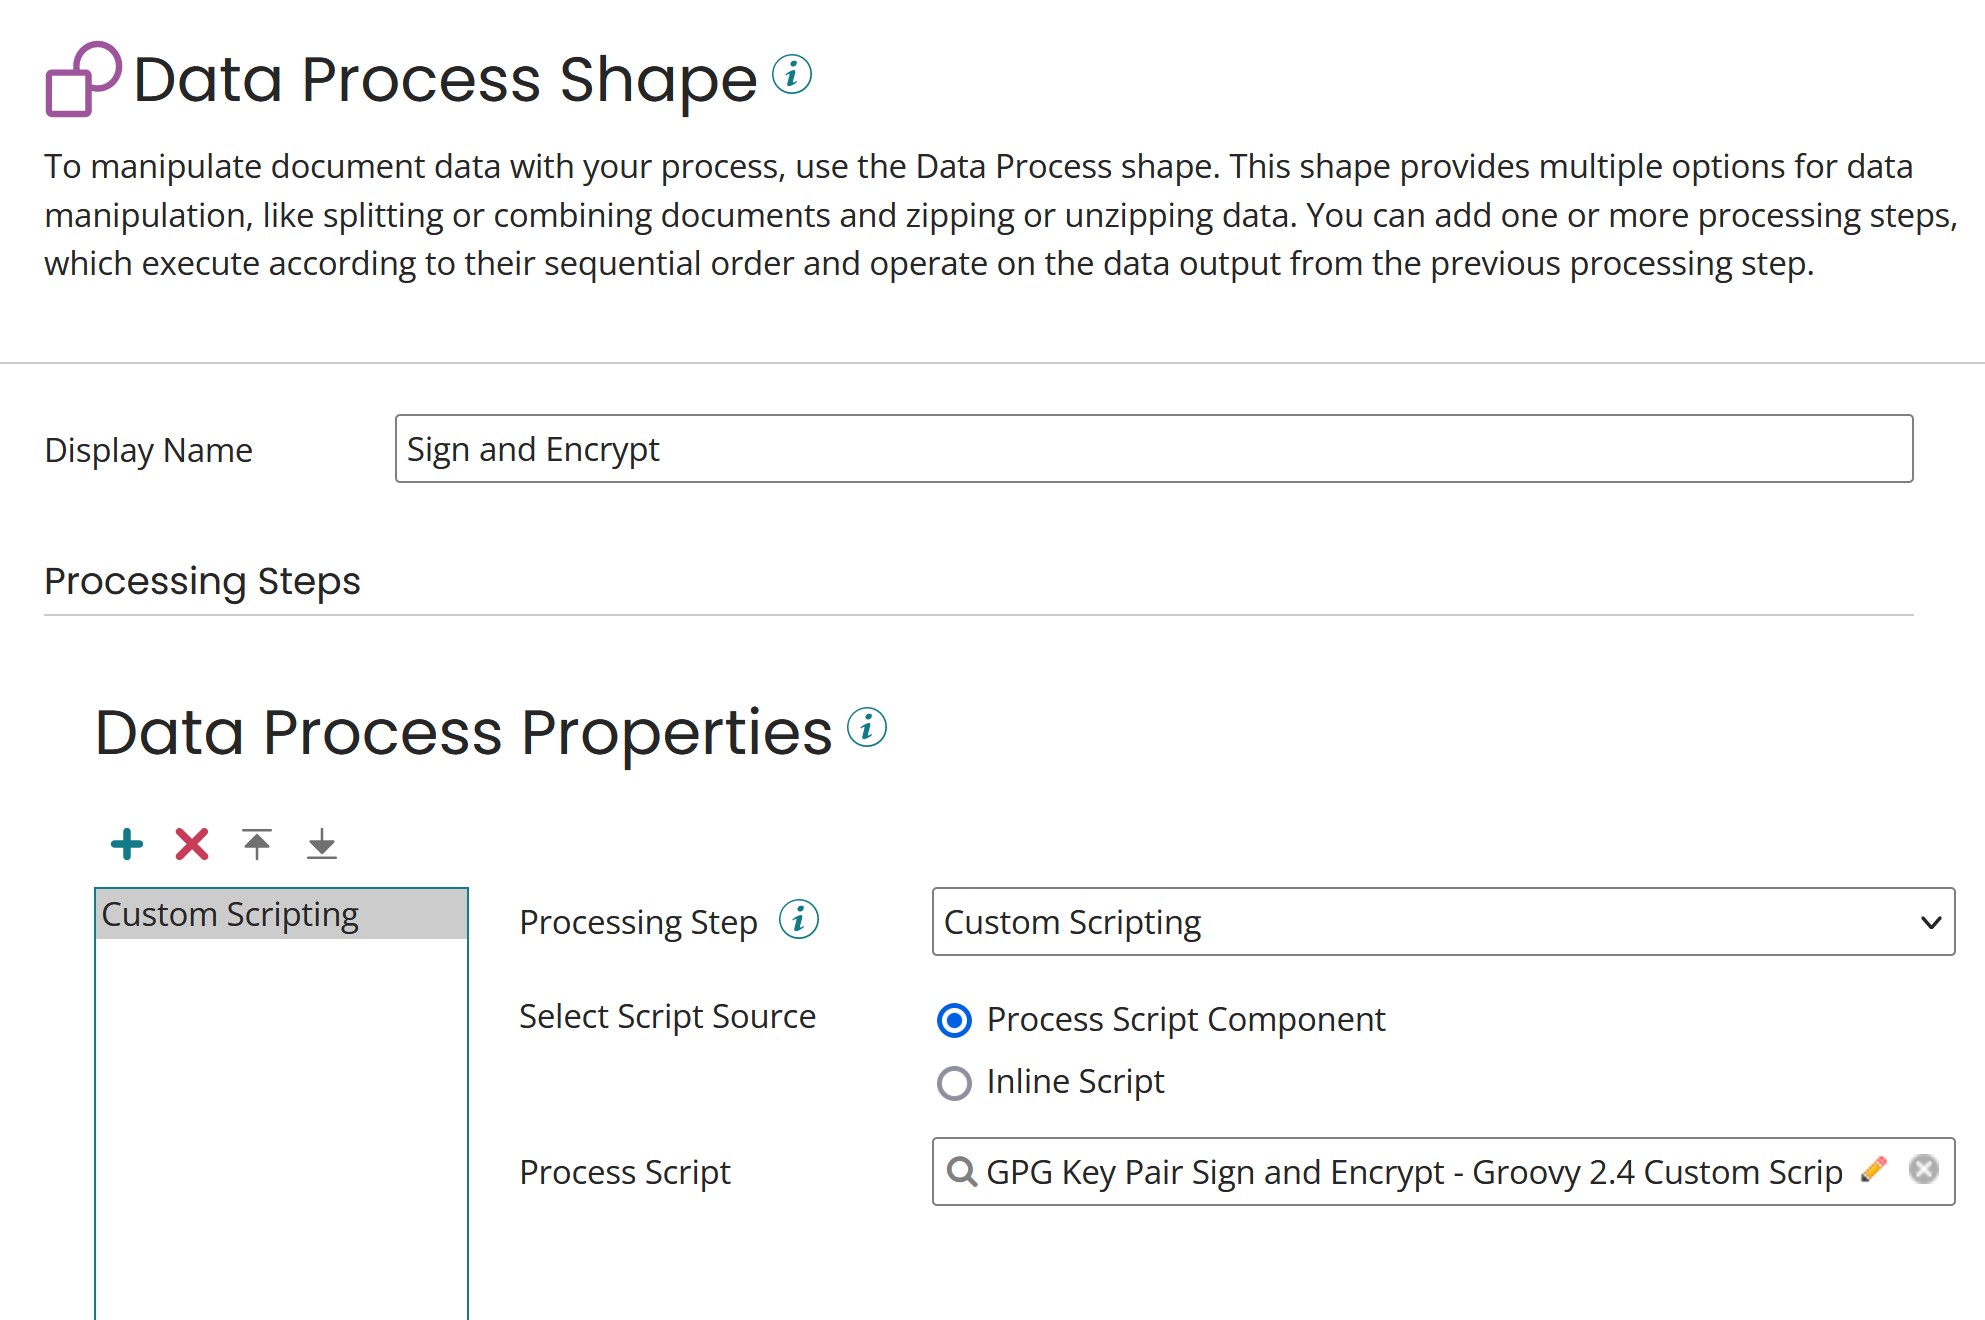Add a new processing step
Viewport: 1985px width, 1320px height.
coord(126,843)
